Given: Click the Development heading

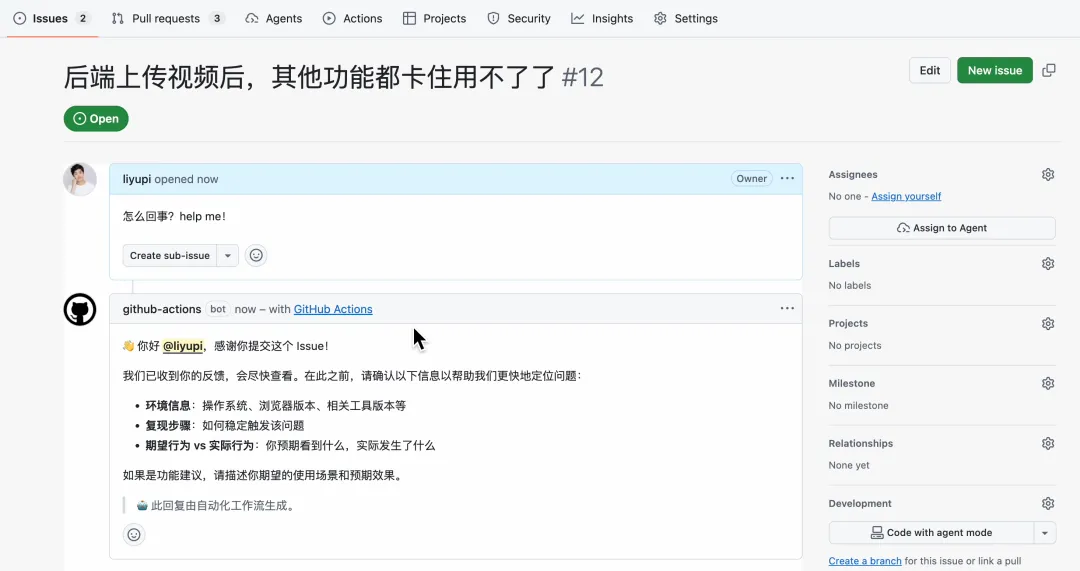Looking at the screenshot, I should click(x=860, y=503).
